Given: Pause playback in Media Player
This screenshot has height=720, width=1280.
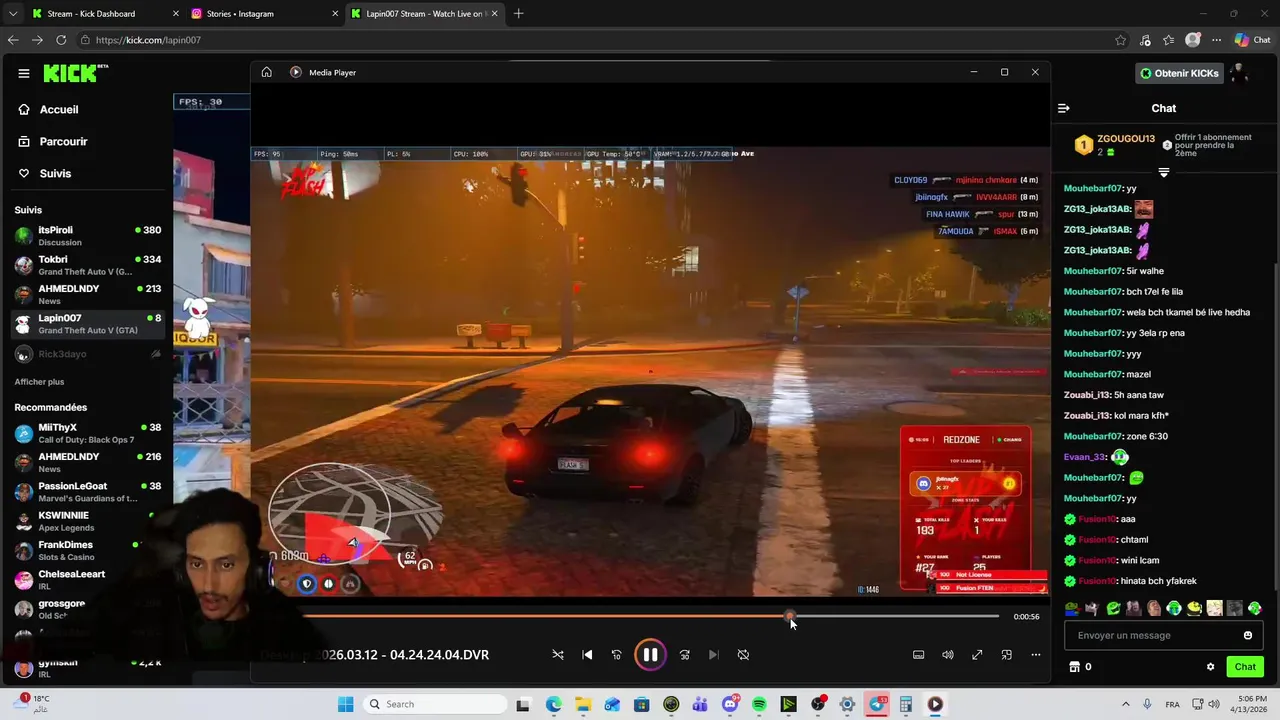Looking at the screenshot, I should [650, 655].
